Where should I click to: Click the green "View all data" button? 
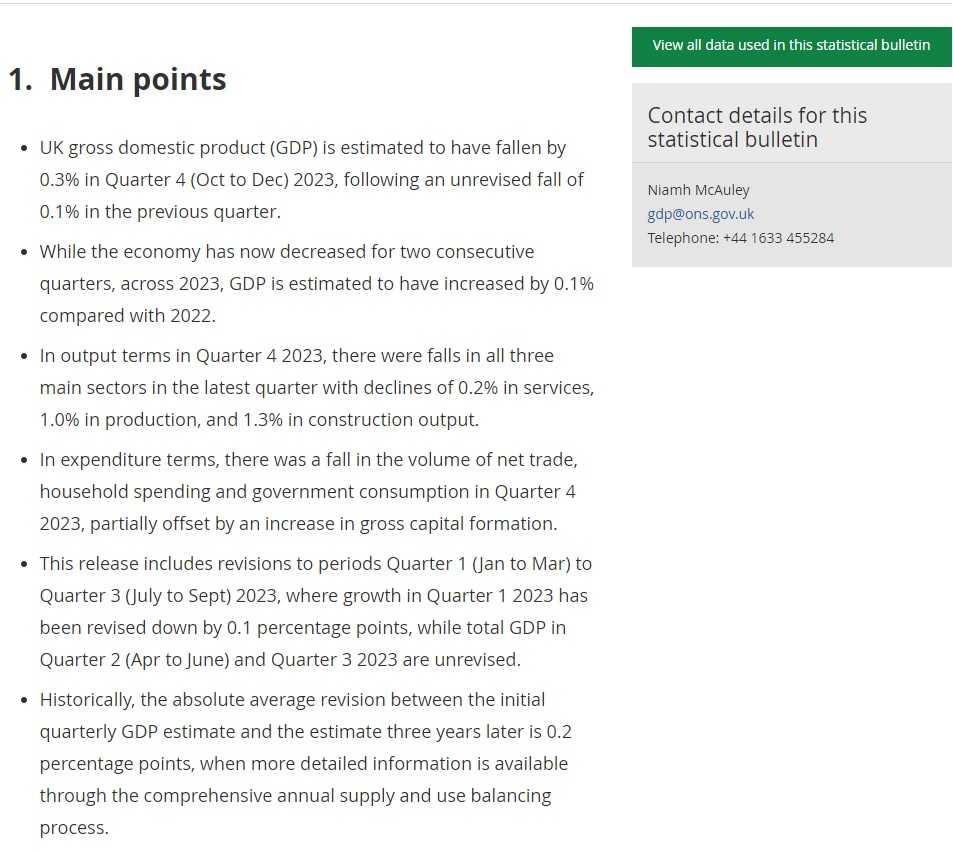[791, 46]
